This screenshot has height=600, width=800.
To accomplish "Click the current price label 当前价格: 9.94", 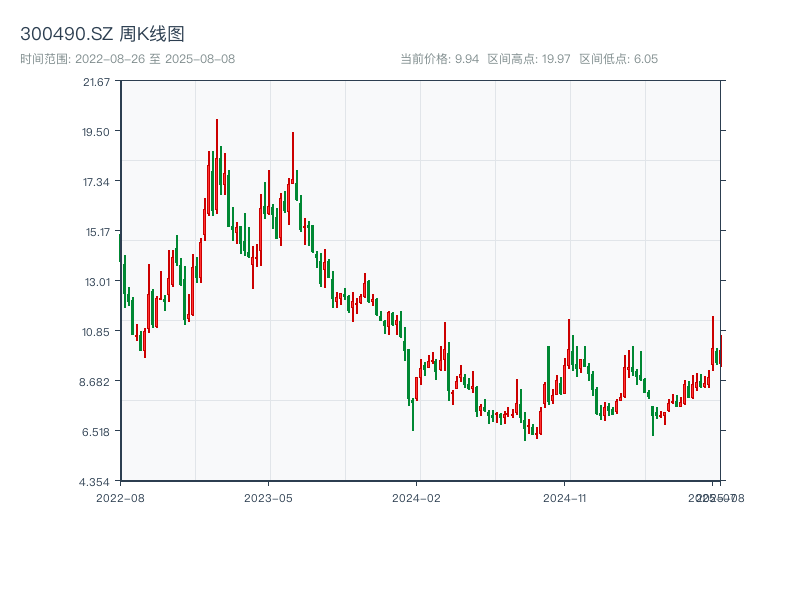I will (x=440, y=59).
